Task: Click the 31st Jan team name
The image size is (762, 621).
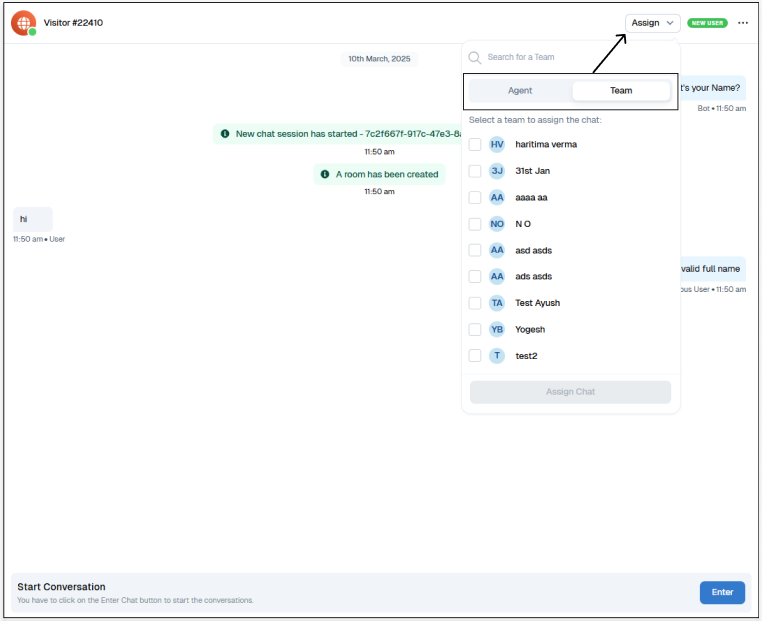Action: [532, 171]
